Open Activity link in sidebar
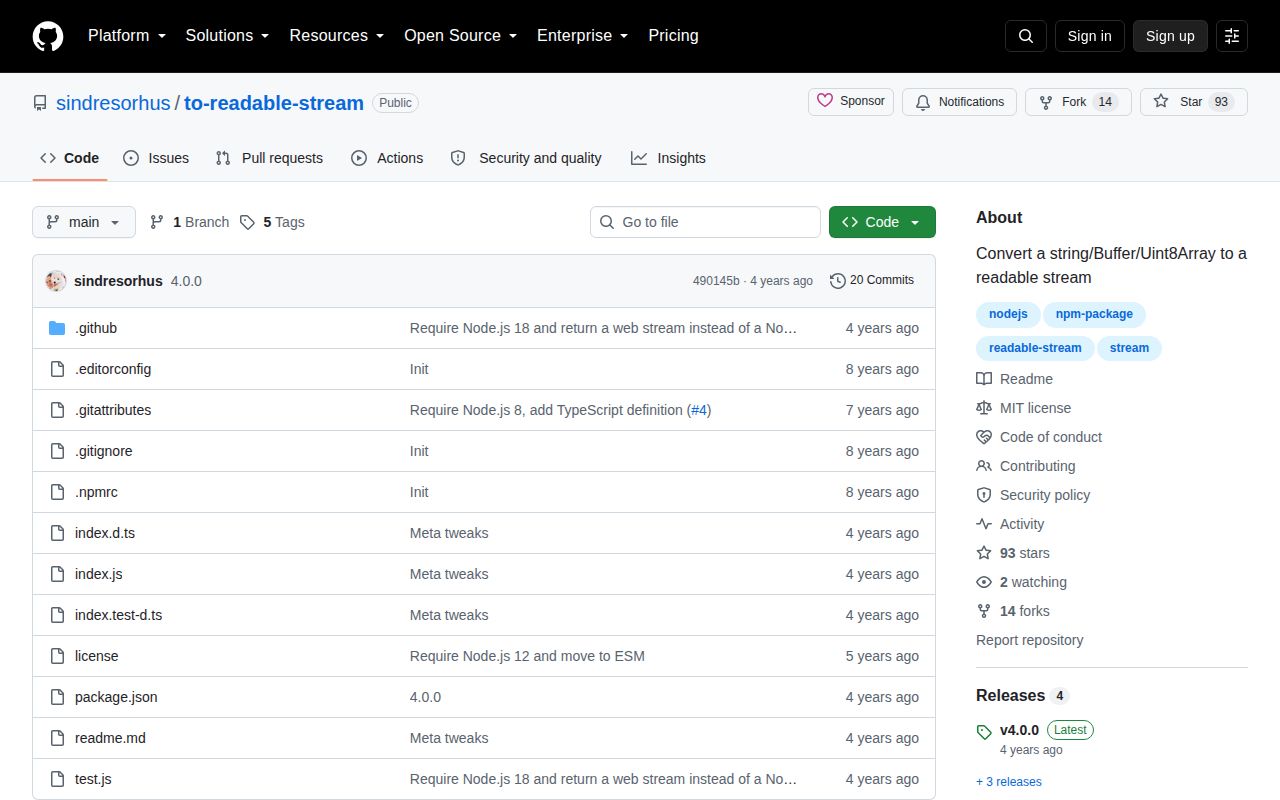 tap(1010, 524)
